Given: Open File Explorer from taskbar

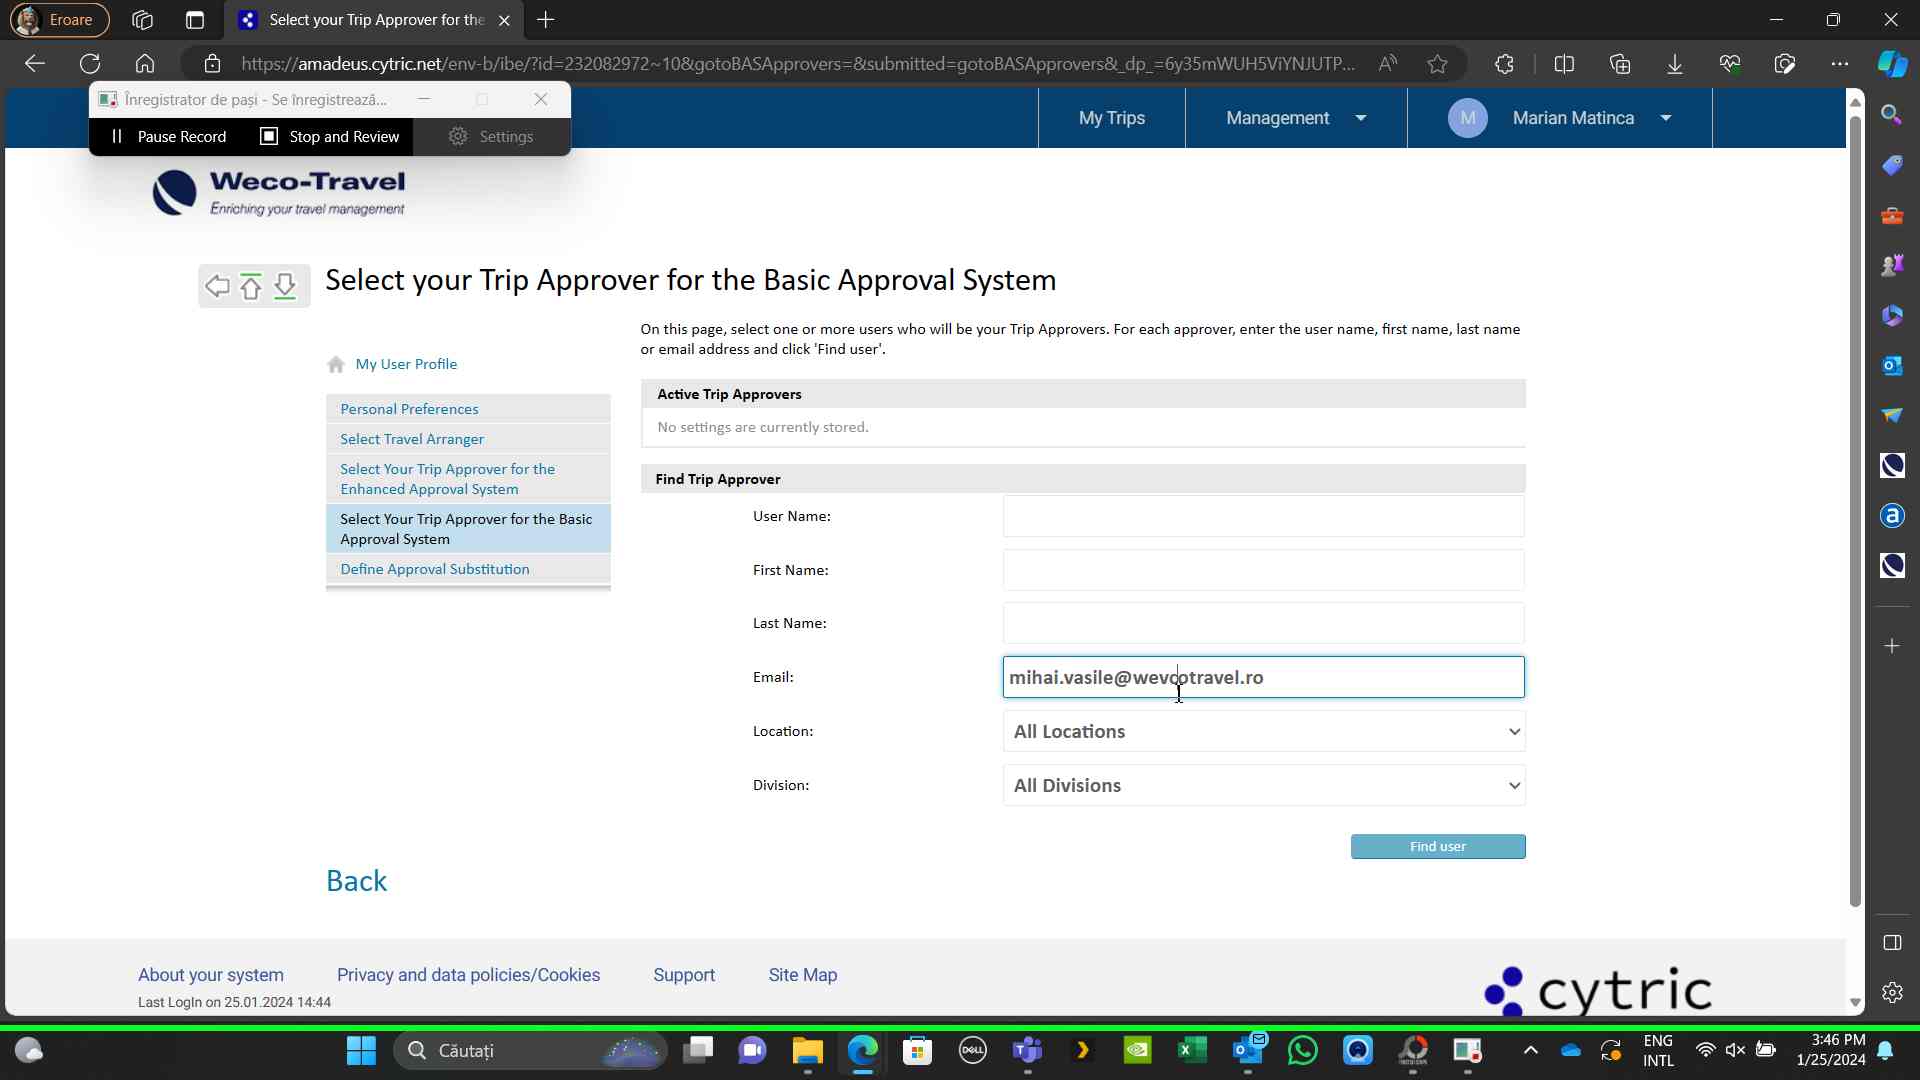Looking at the screenshot, I should click(807, 1051).
